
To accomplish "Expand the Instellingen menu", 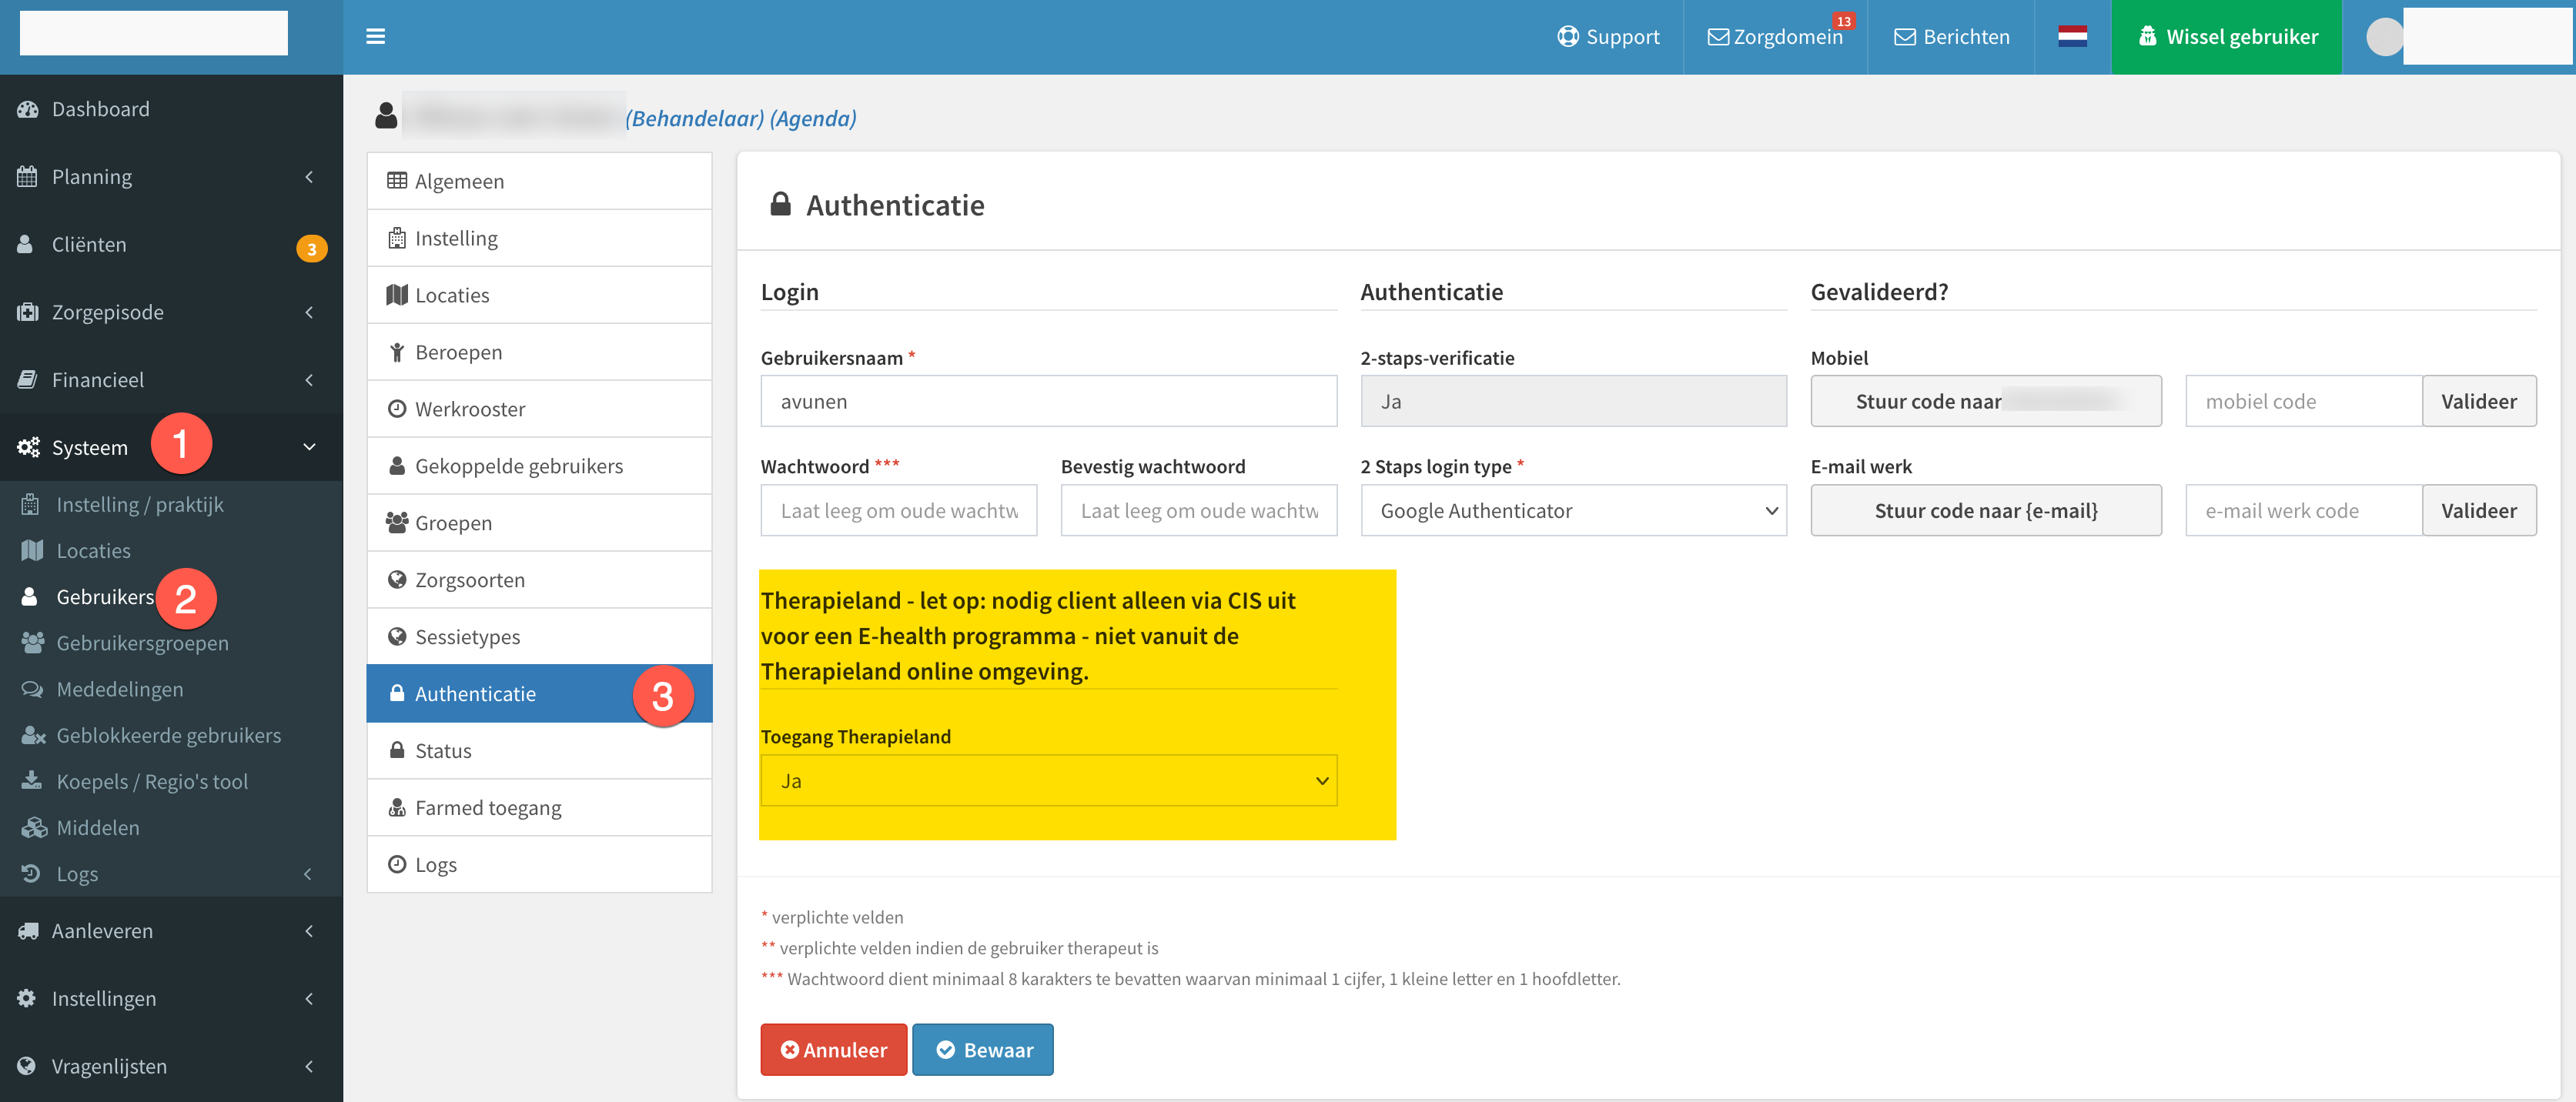I will [171, 998].
